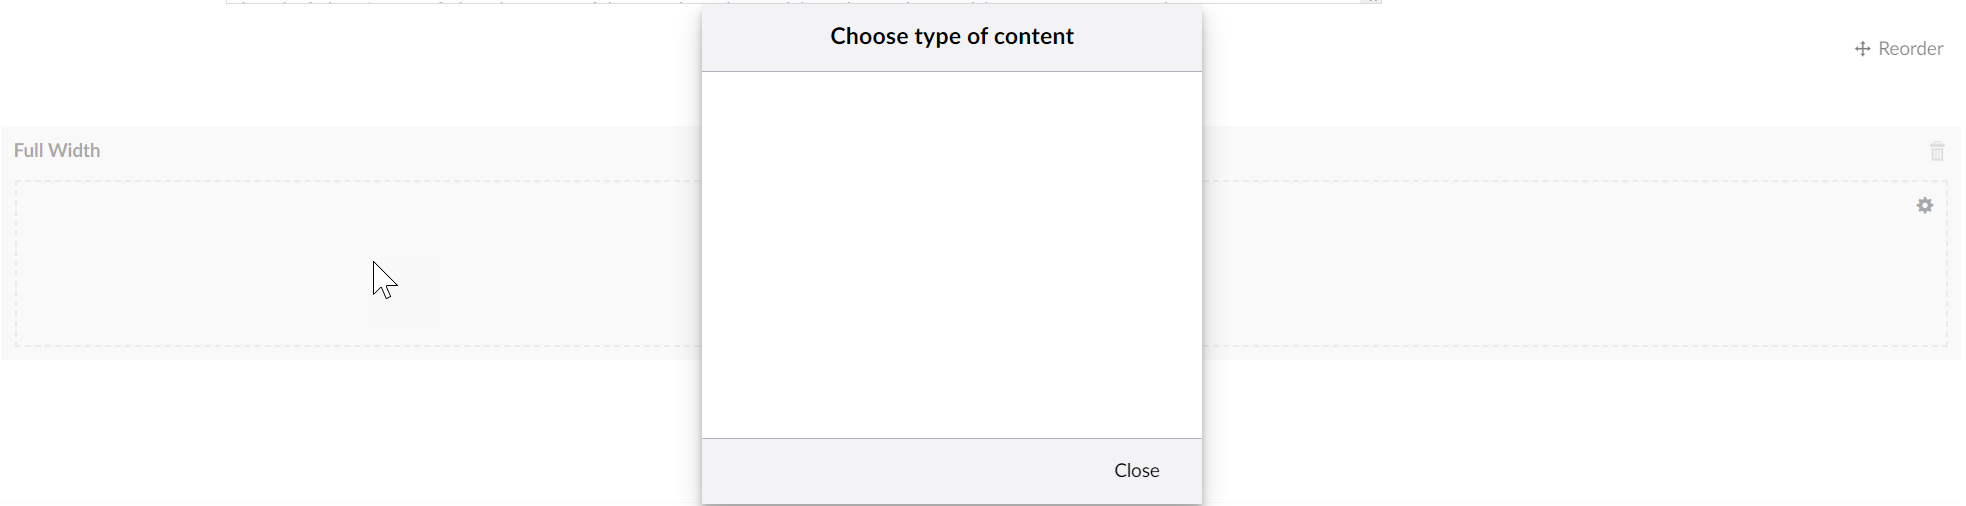
Task: Select the Full Width row label
Action: (57, 151)
